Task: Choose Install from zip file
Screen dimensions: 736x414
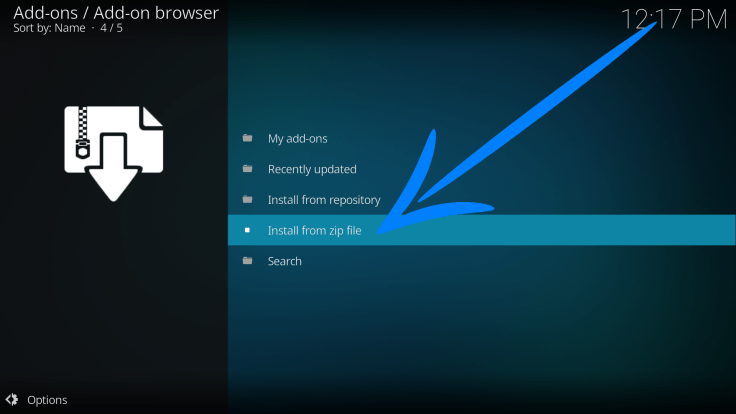Action: point(314,230)
